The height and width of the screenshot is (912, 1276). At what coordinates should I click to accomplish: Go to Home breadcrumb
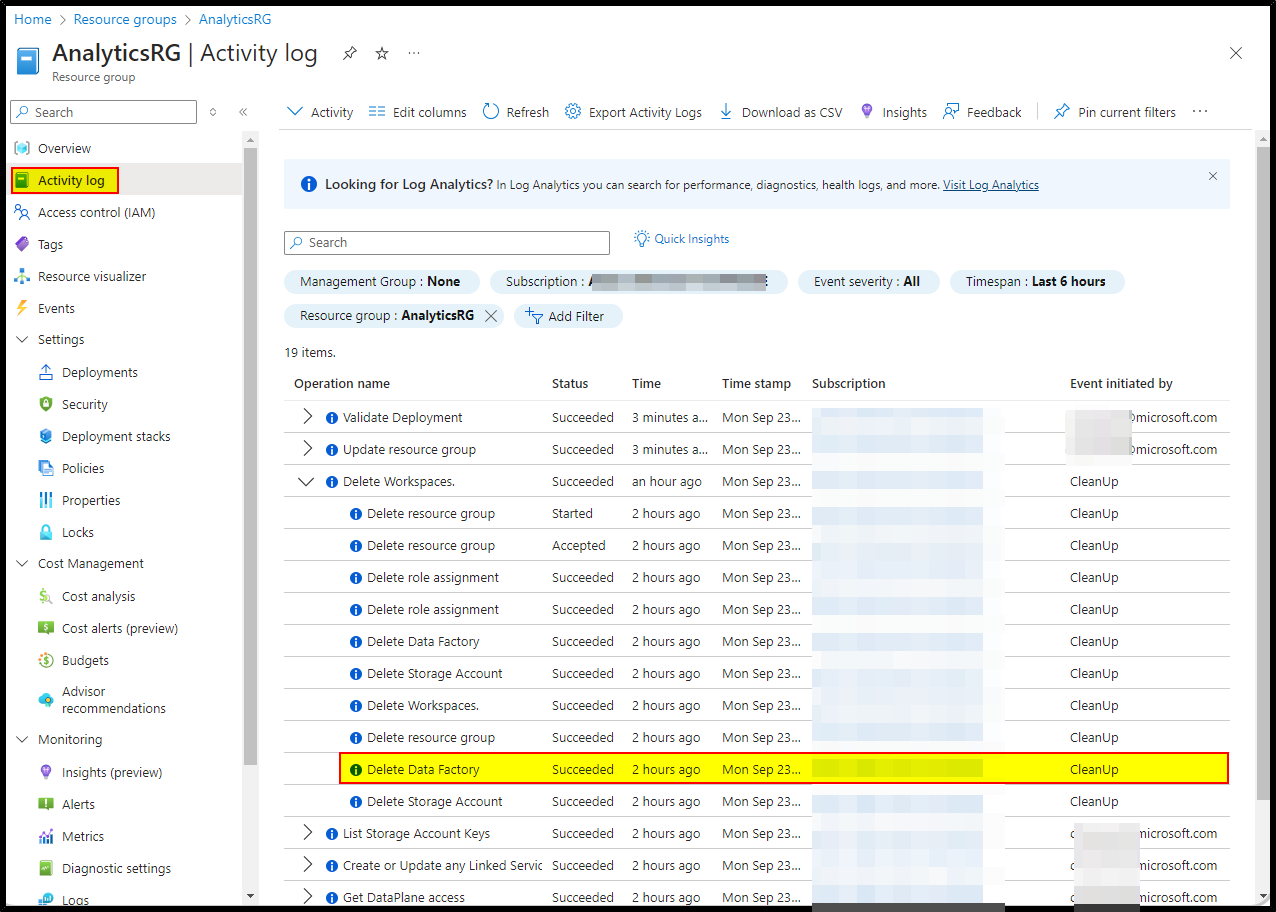point(32,19)
